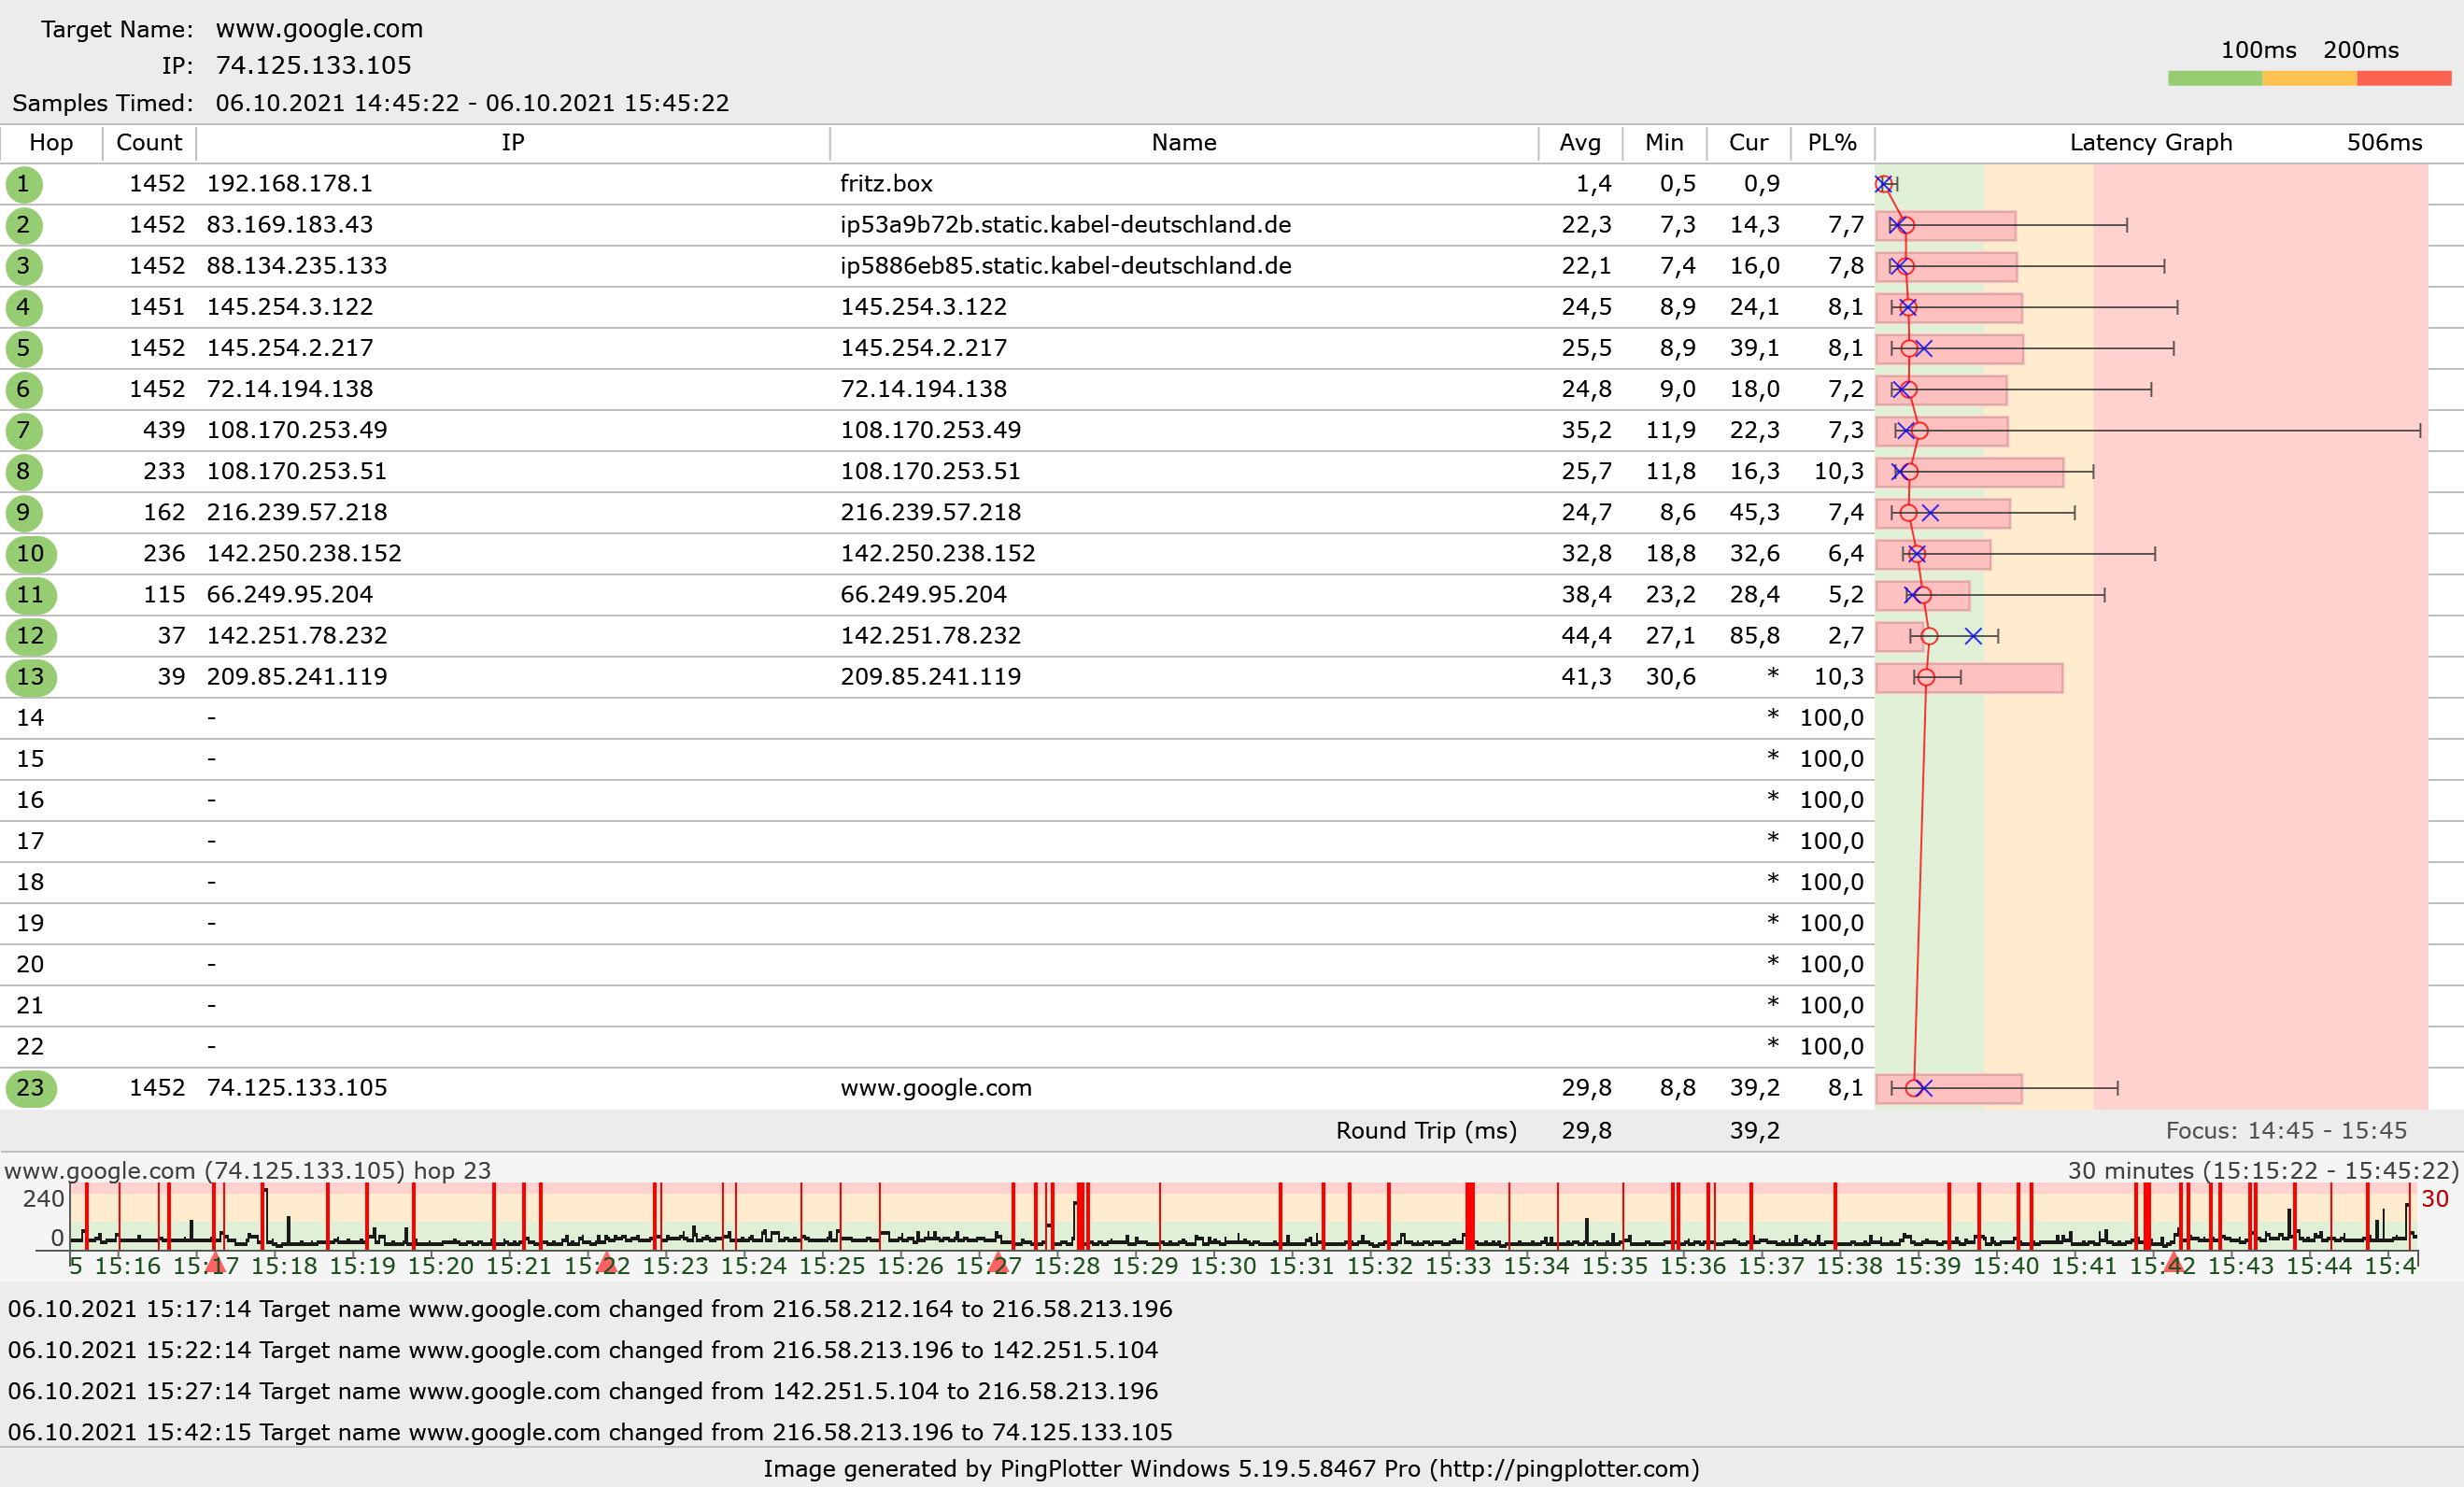Viewport: 2464px width, 1487px height.
Task: Click the Latency Graph column header
Action: tap(2150, 143)
